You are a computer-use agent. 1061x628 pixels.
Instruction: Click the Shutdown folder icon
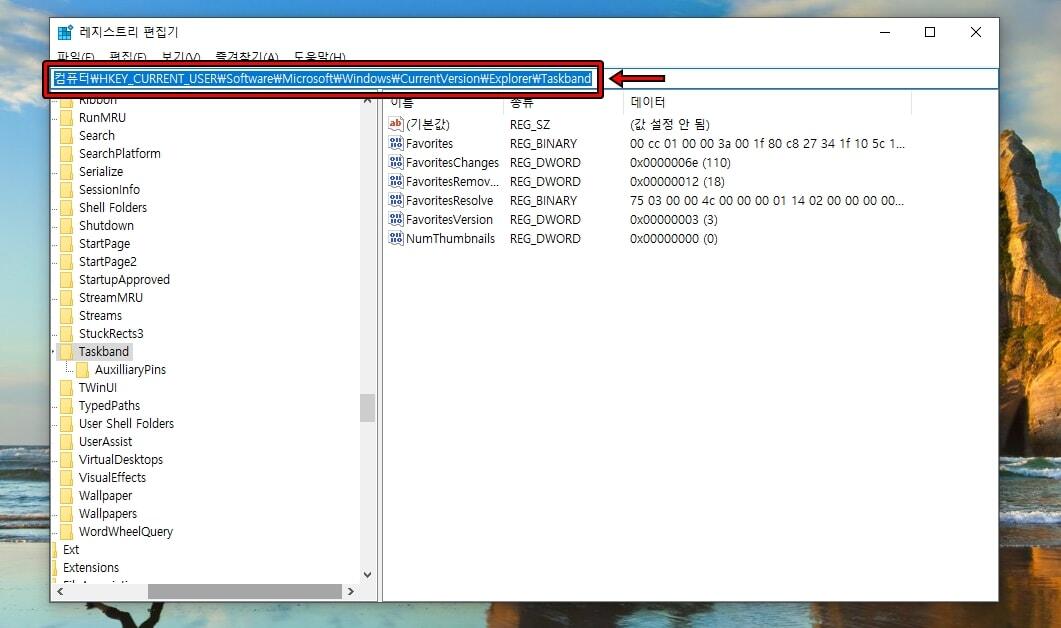[x=66, y=225]
